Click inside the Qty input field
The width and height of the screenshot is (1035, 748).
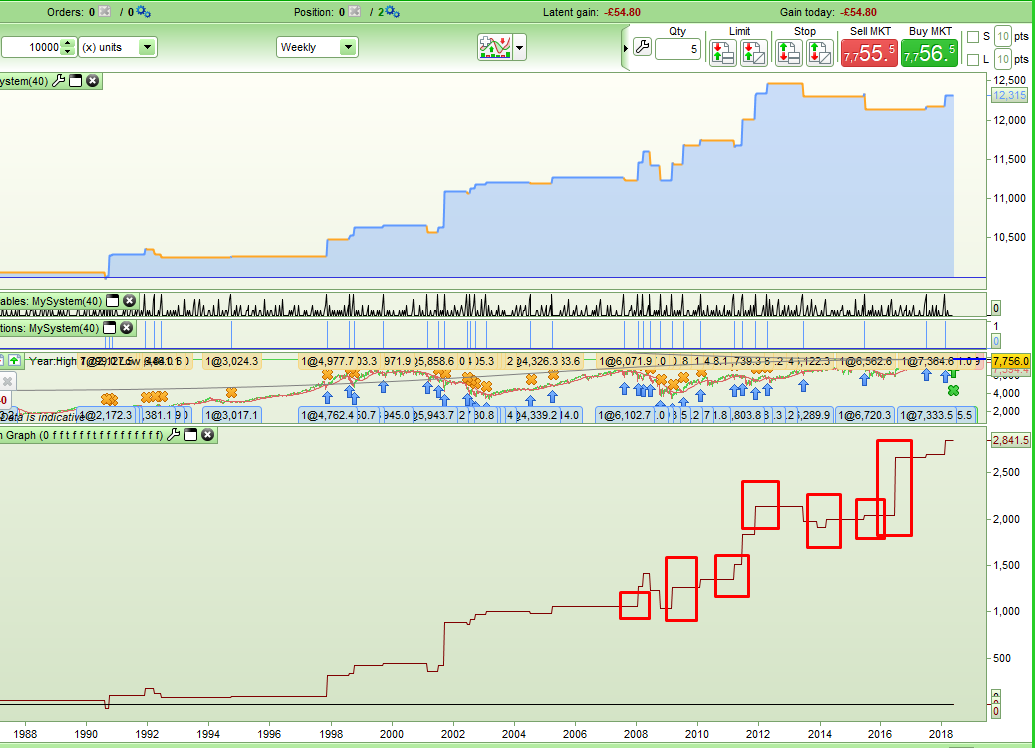click(x=677, y=48)
